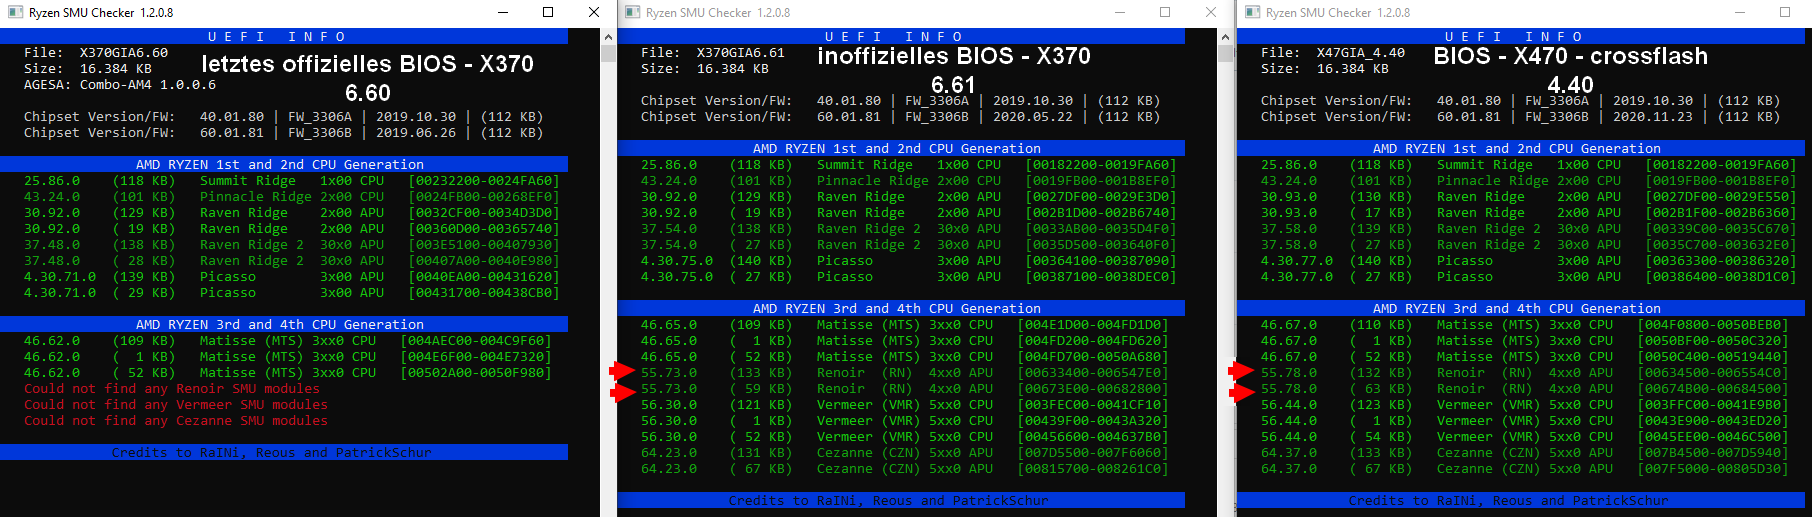Click Credits bar in X370GIA6.61 window
This screenshot has width=1812, height=517.
[901, 501]
